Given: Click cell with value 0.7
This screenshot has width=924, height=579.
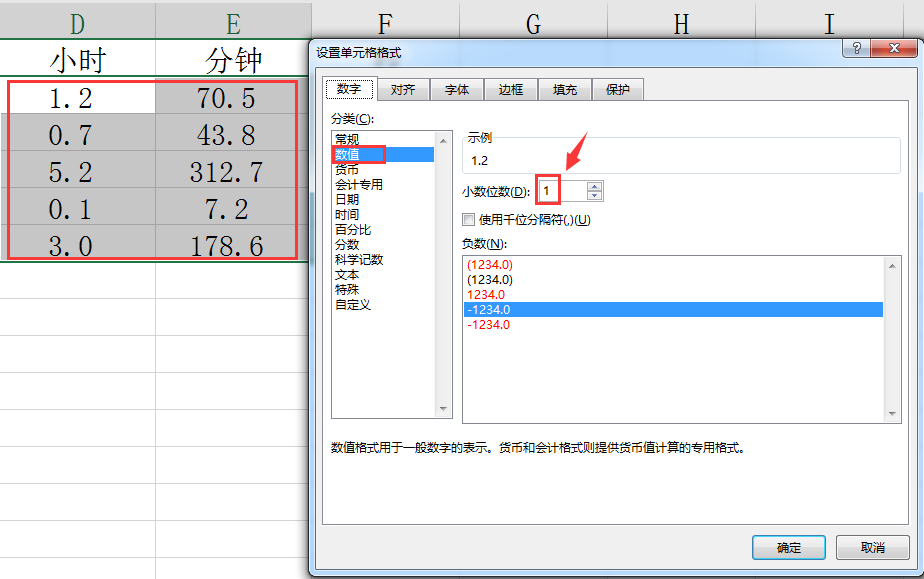Looking at the screenshot, I should point(77,133).
